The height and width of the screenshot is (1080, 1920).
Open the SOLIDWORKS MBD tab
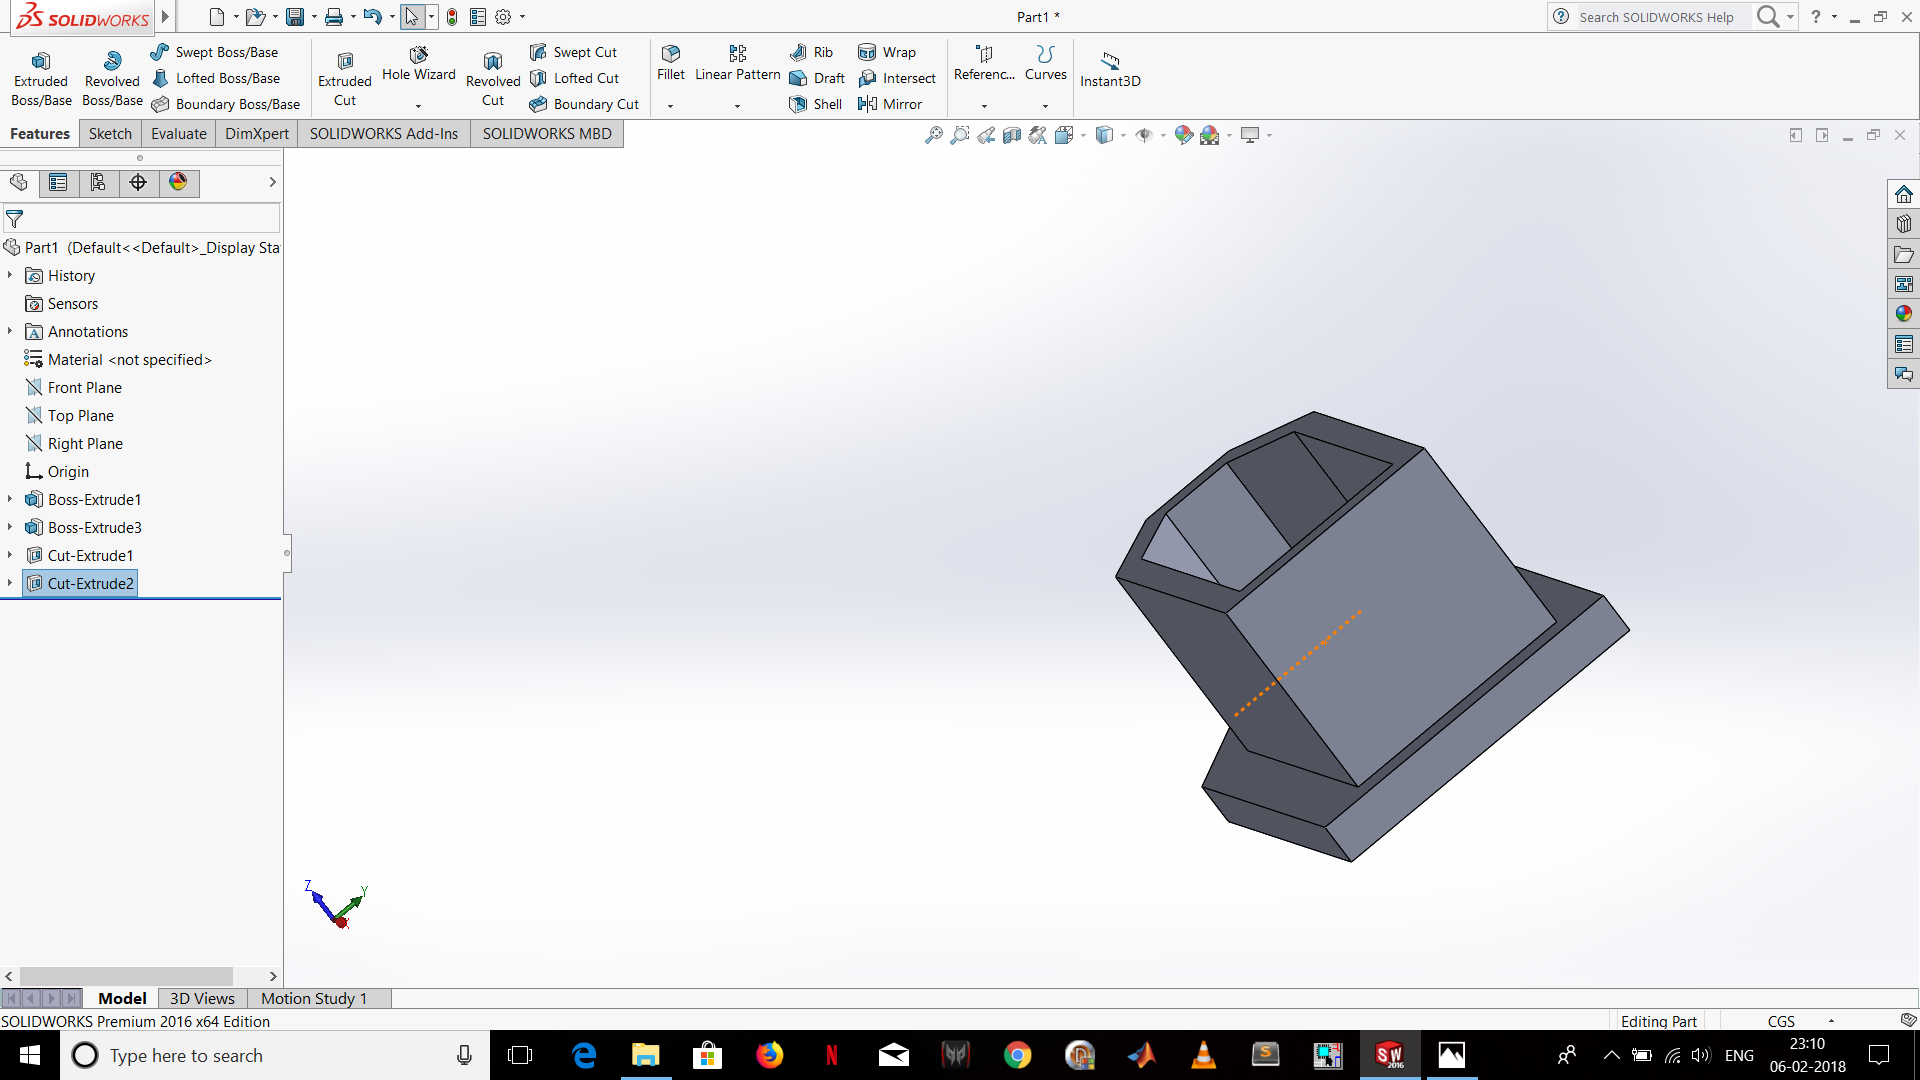pyautogui.click(x=547, y=134)
